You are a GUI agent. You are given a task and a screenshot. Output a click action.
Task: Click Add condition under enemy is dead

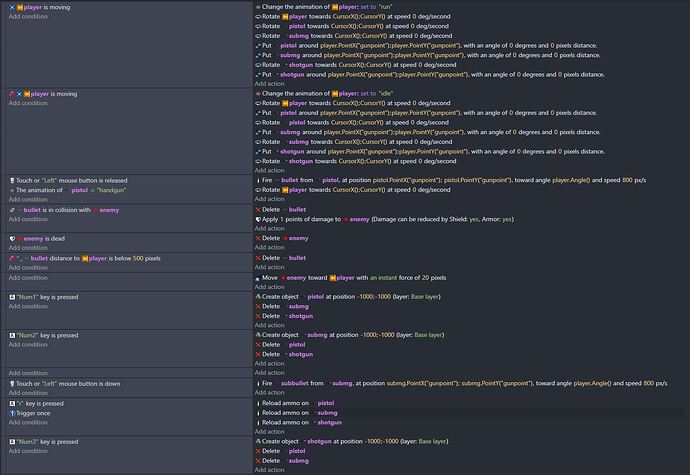[x=27, y=248]
